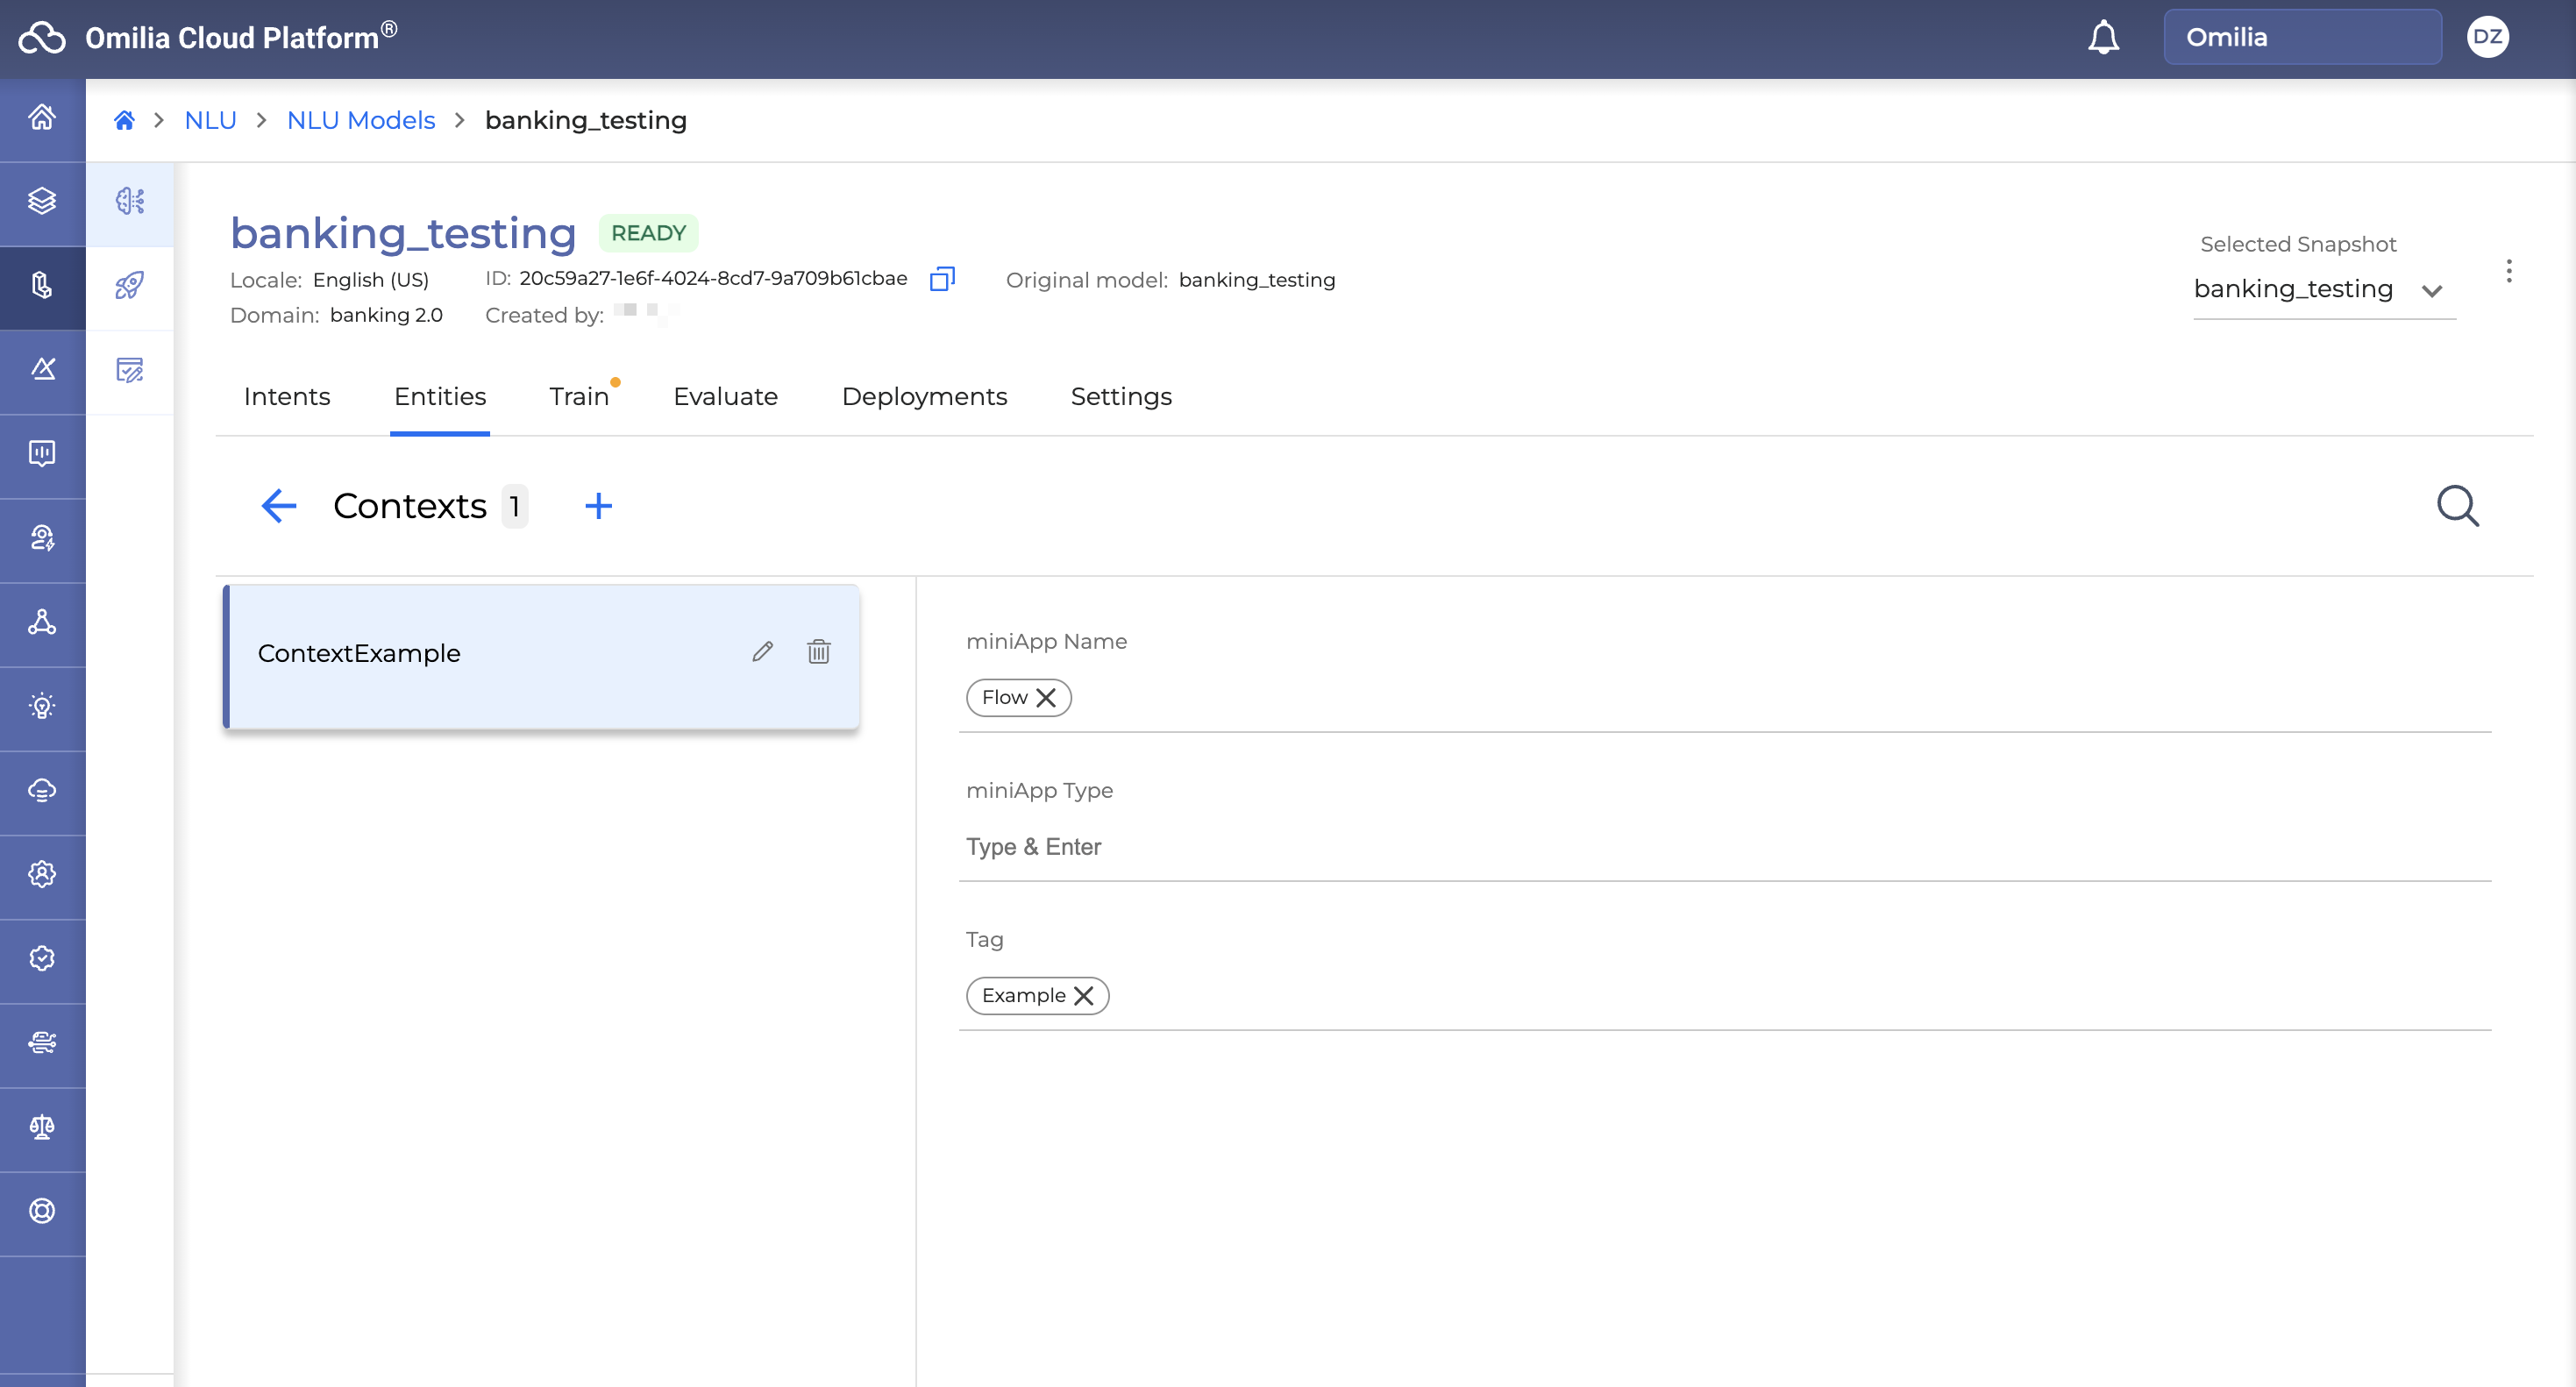The width and height of the screenshot is (2576, 1387).
Task: Add a new context with plus icon
Action: pos(598,506)
